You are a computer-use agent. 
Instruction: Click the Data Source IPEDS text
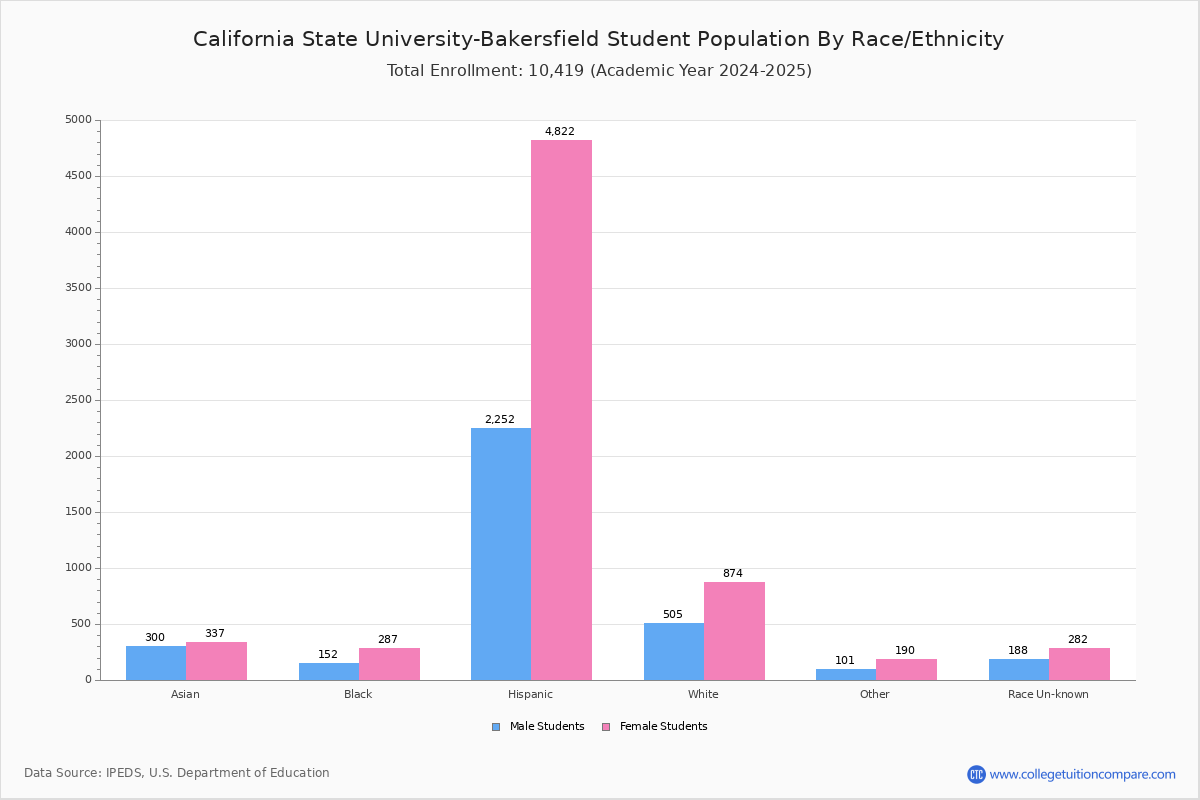tap(177, 773)
